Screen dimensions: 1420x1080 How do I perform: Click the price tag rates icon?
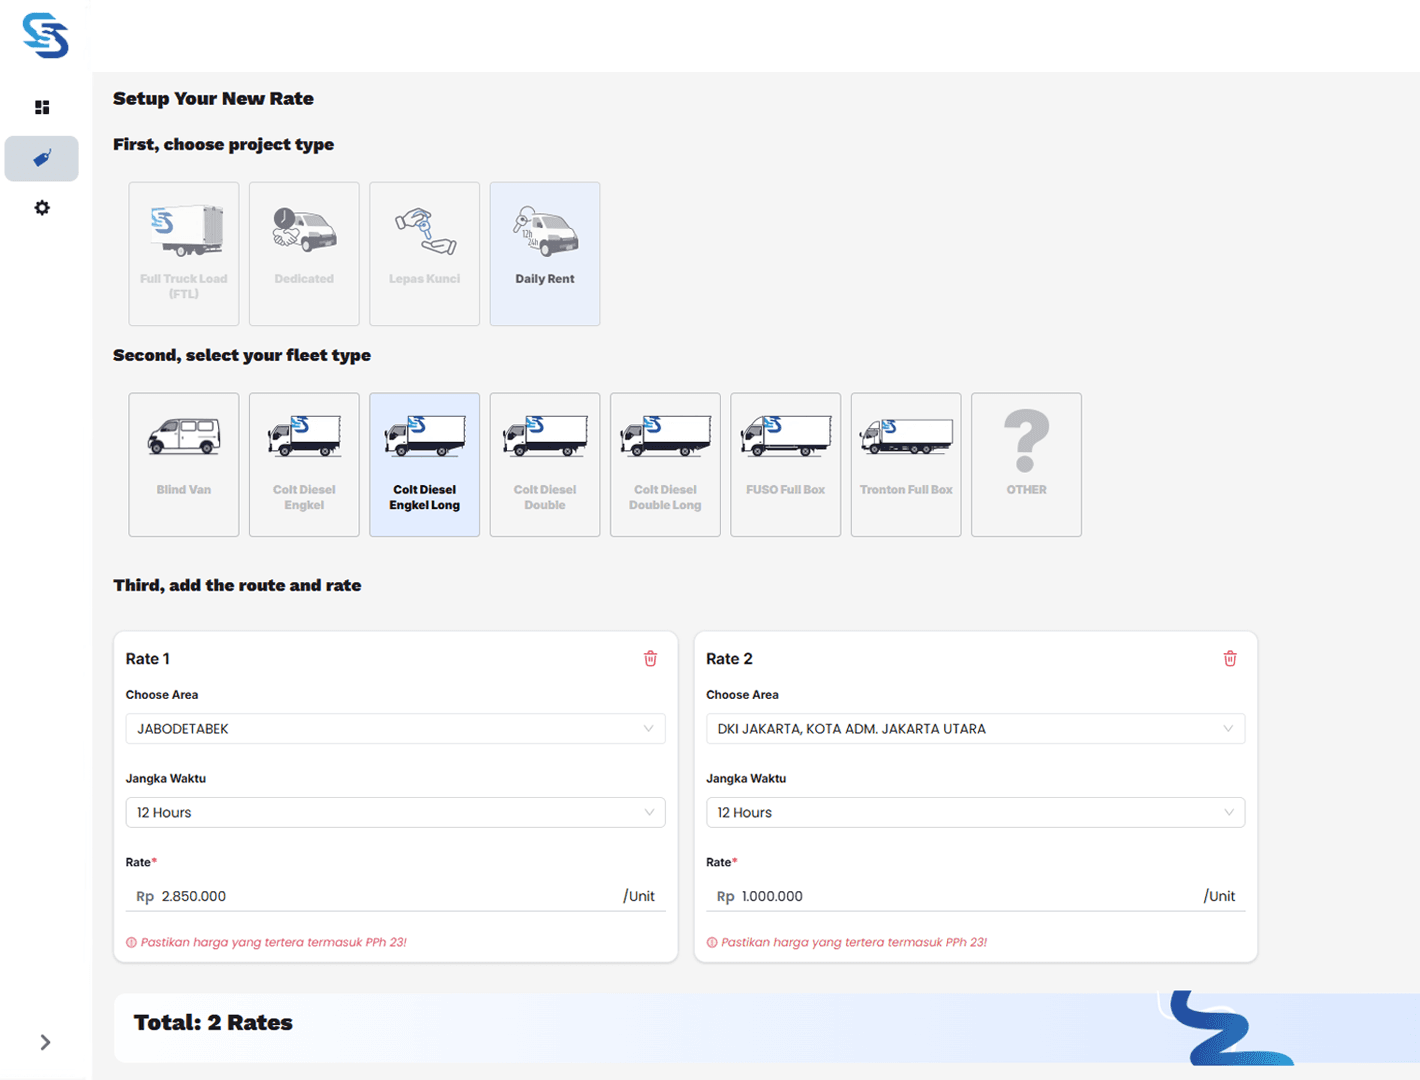click(42, 158)
